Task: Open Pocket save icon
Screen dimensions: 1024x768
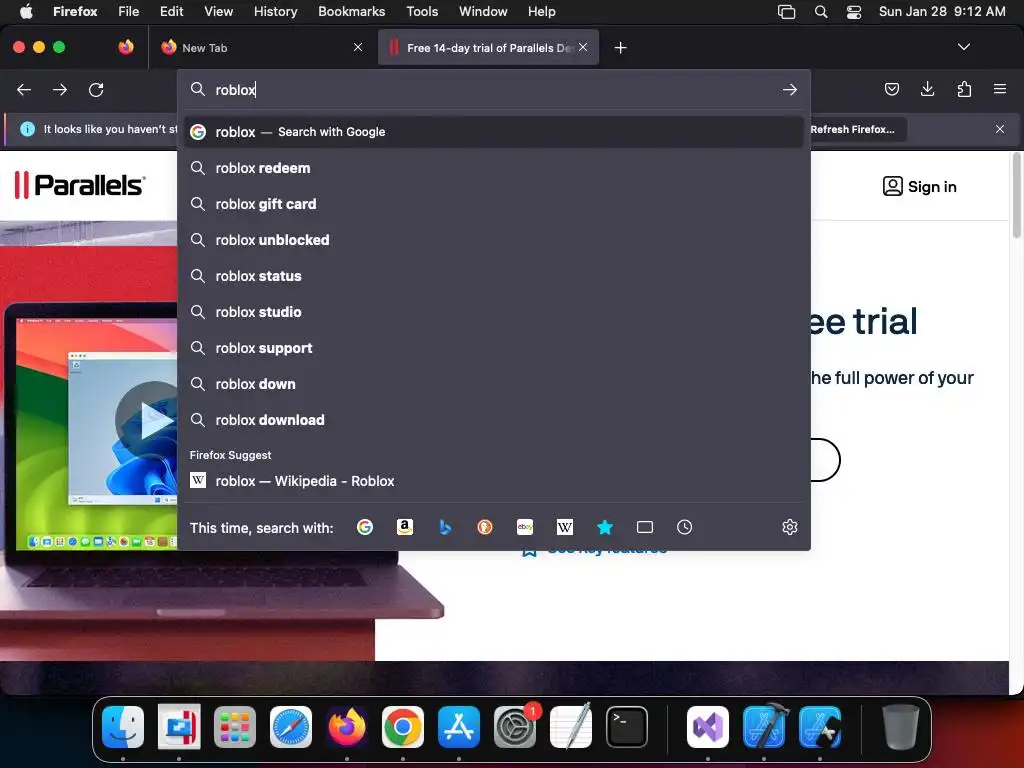Action: point(891,89)
